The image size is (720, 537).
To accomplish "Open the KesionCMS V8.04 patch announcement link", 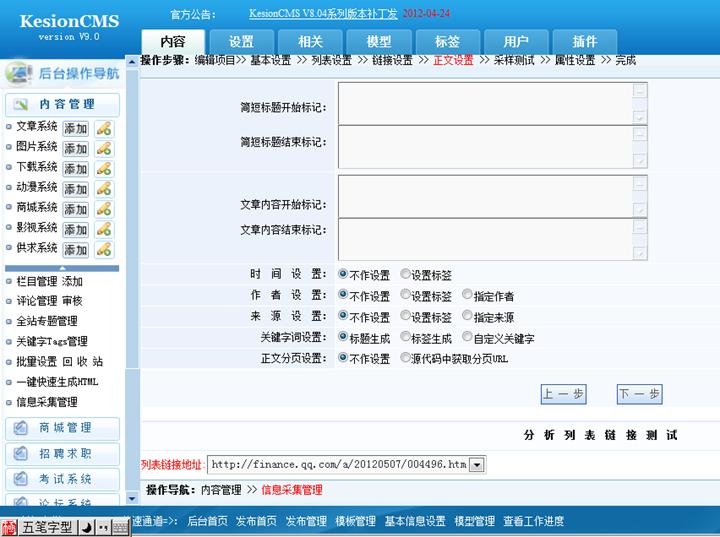I will (323, 14).
